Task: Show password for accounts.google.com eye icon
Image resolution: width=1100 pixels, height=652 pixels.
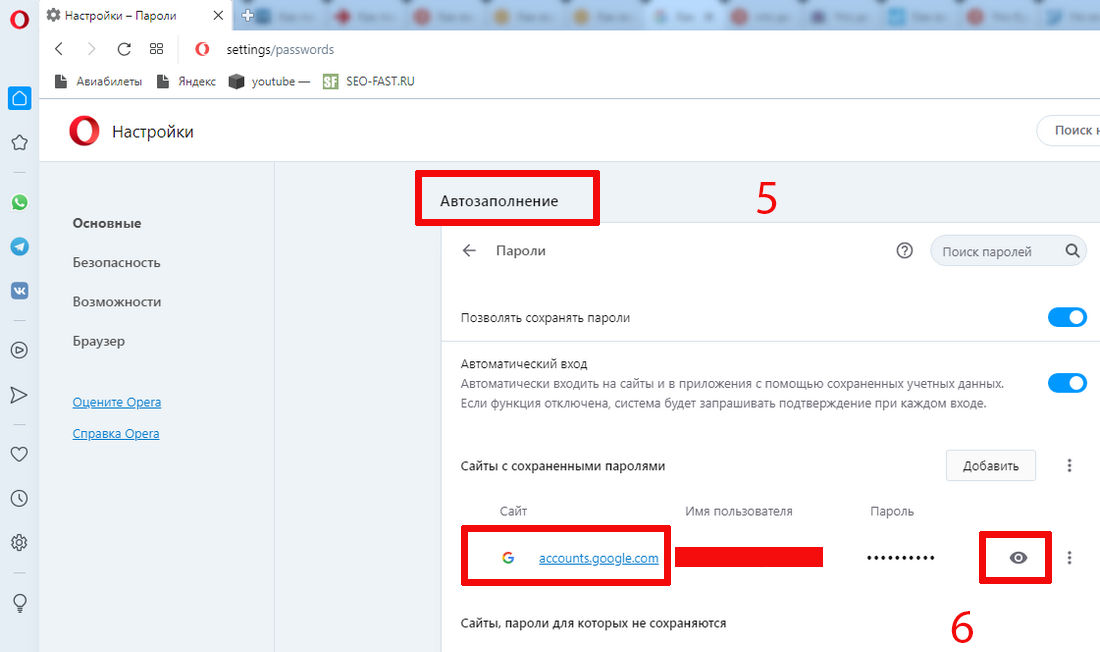Action: tap(1018, 557)
